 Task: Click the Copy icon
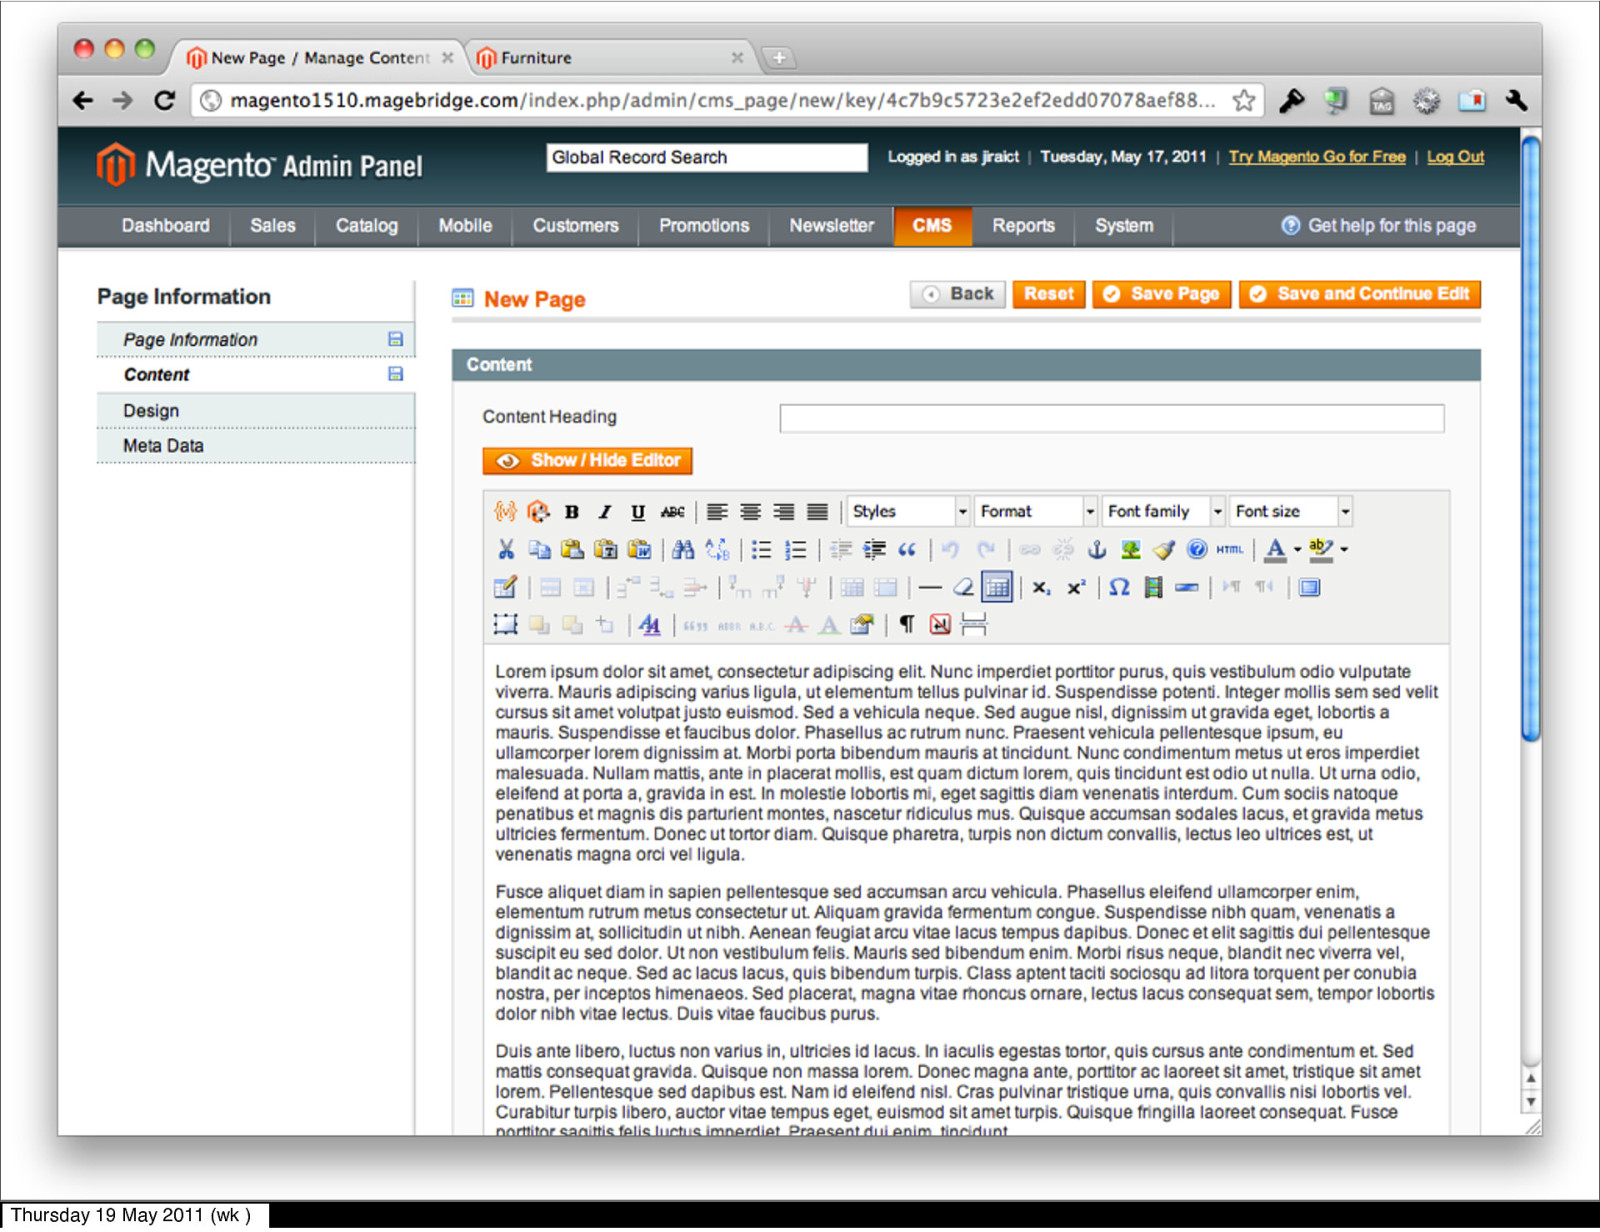click(539, 549)
